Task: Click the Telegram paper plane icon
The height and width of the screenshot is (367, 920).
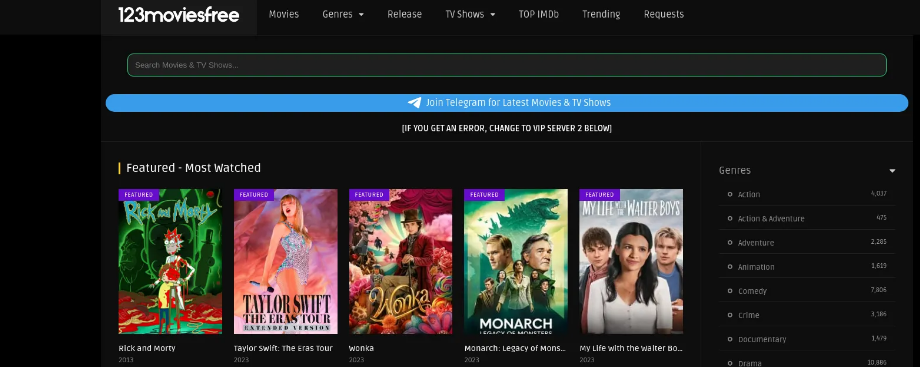Action: [414, 103]
